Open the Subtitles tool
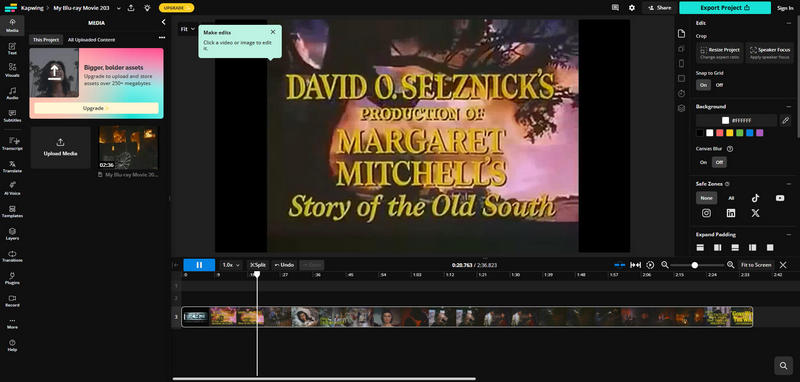The image size is (800, 382). tap(12, 116)
